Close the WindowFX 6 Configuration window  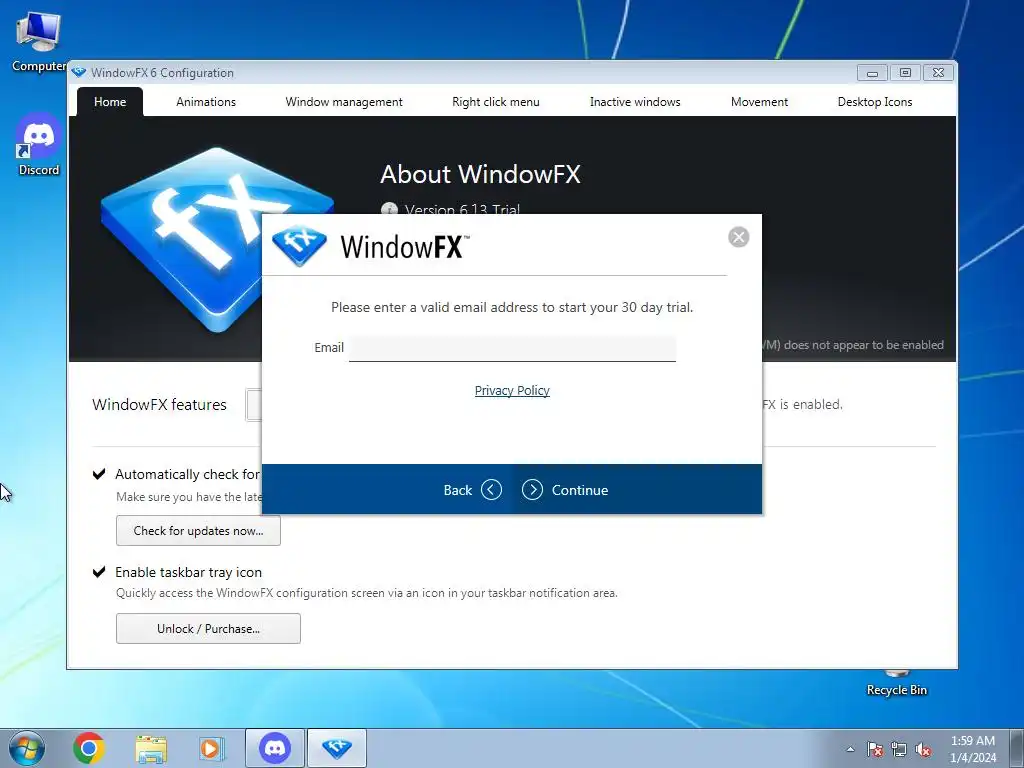[938, 72]
